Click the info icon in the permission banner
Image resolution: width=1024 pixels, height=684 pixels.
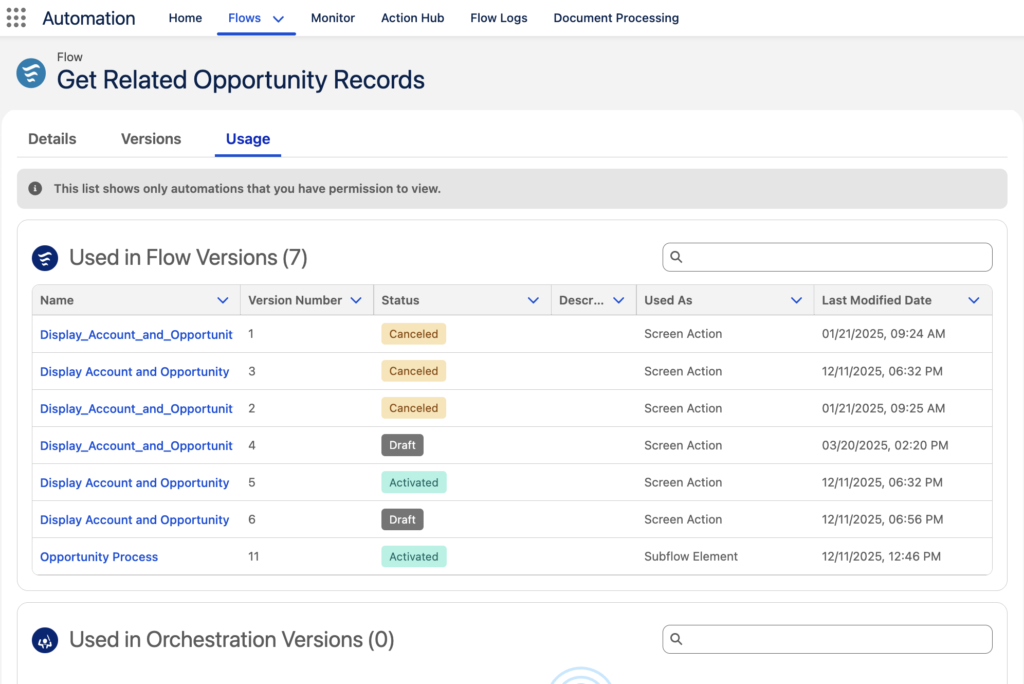(35, 188)
